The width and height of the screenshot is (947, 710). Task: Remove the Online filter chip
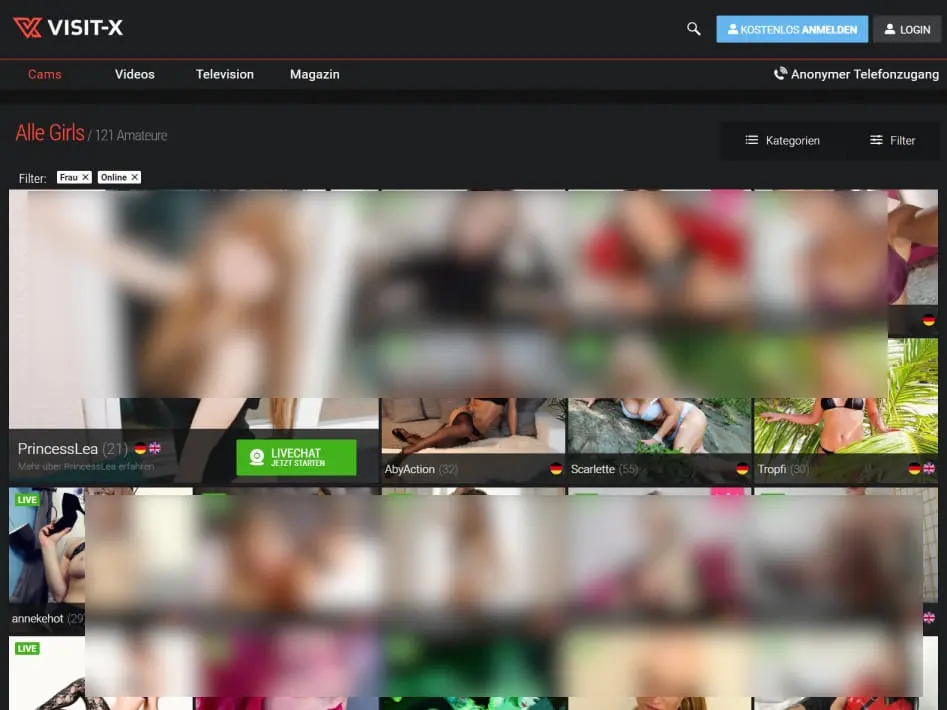[x=133, y=177]
